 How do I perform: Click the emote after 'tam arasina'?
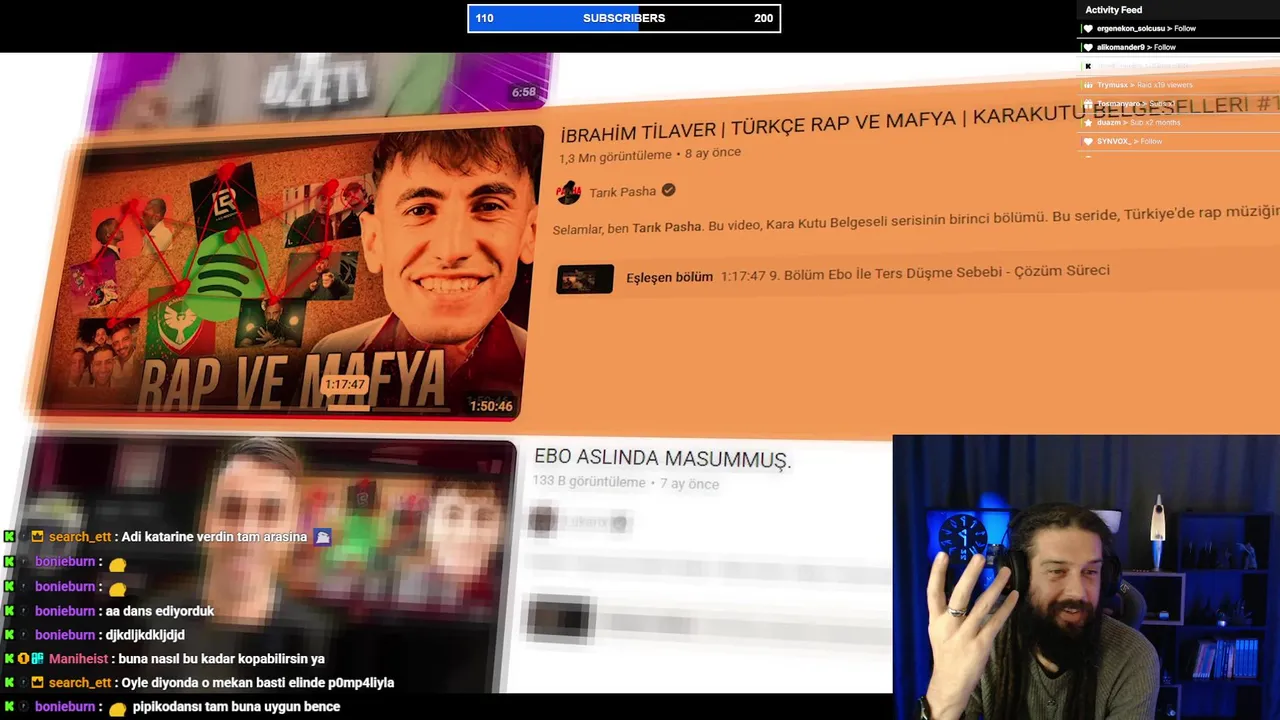322,537
